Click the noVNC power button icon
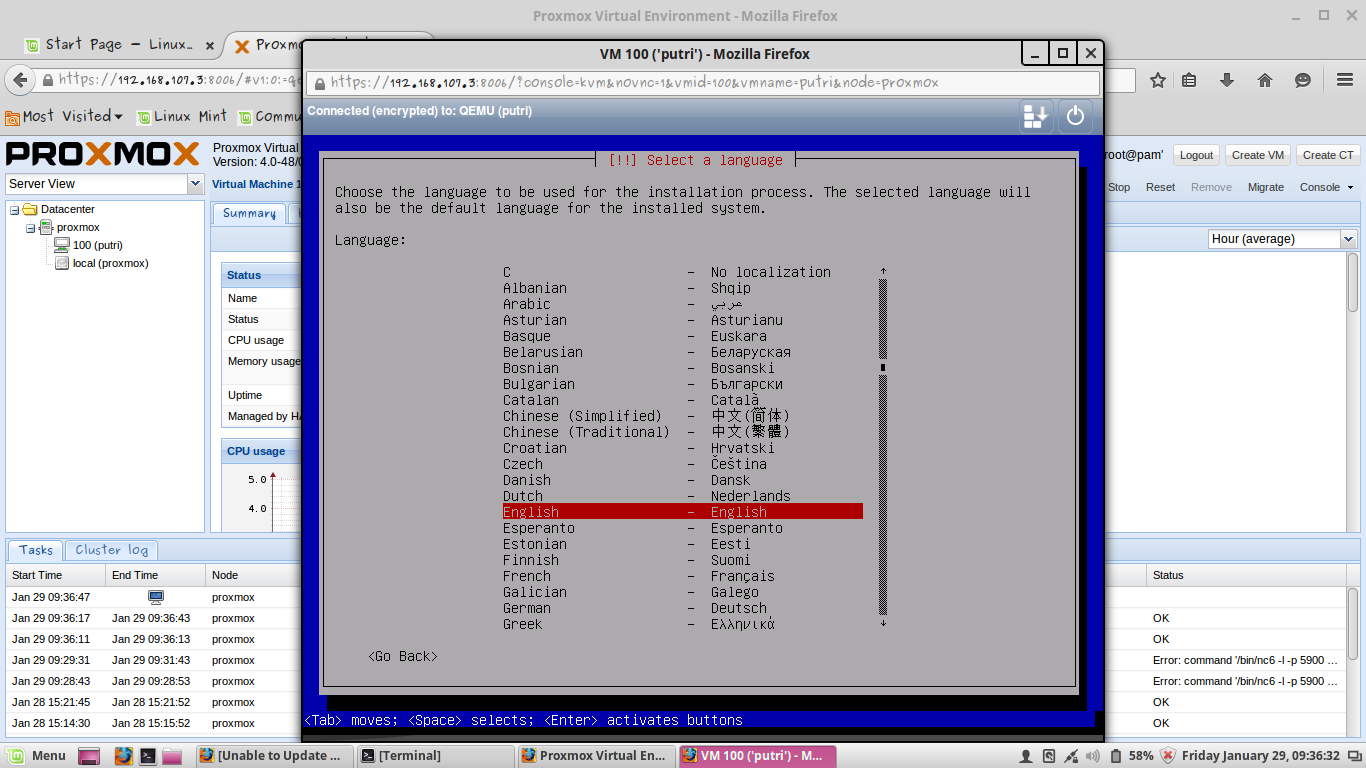Viewport: 1366px width, 768px height. (1075, 116)
